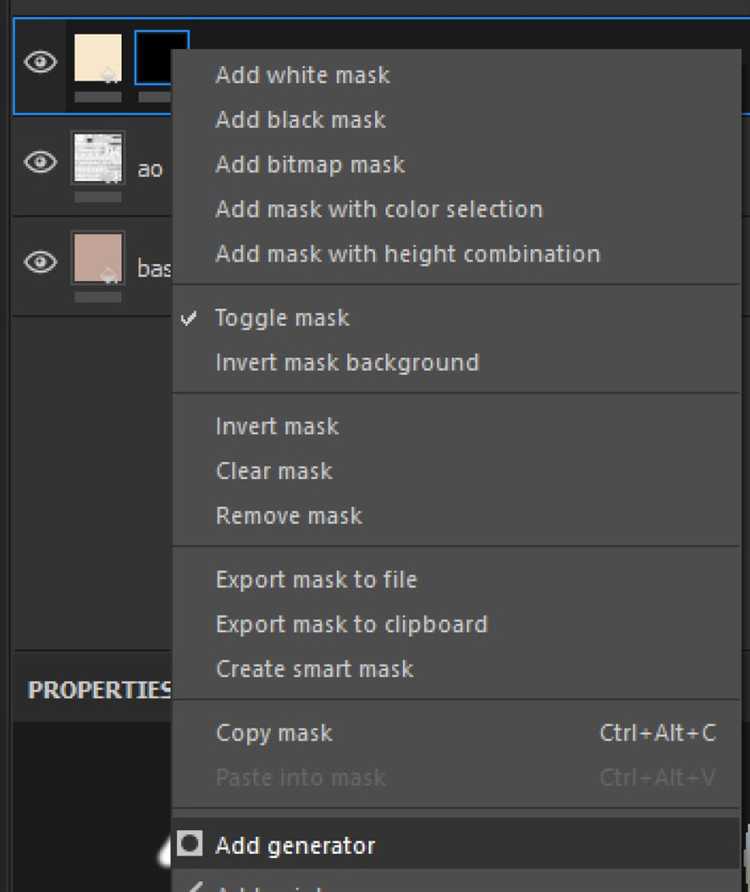Select Add mask with height combination
Viewport: 750px width, 892px height.
coord(407,254)
